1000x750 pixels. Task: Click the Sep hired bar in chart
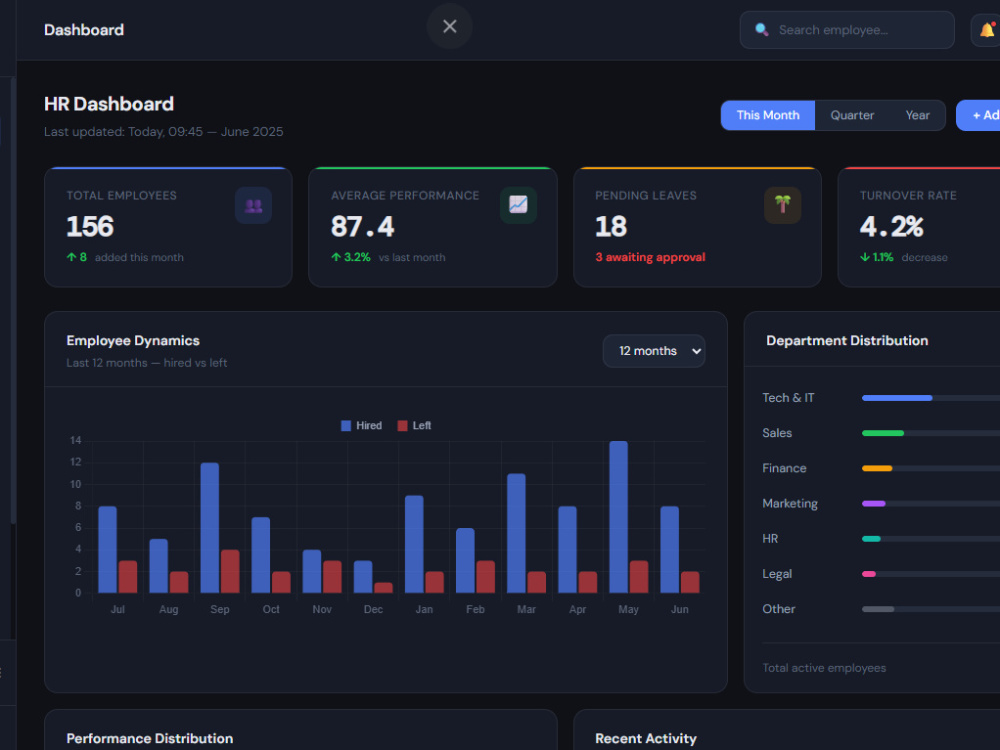point(210,528)
